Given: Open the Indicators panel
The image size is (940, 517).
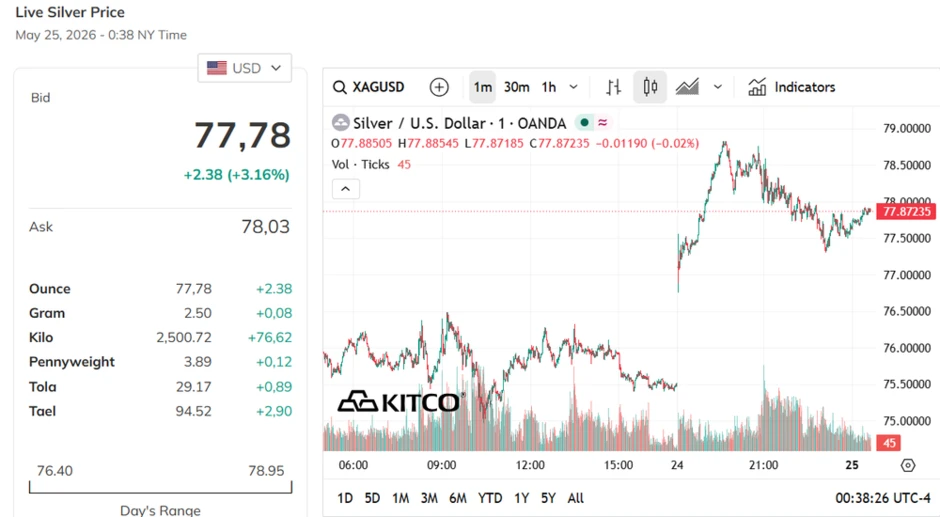Looking at the screenshot, I should 791,87.
